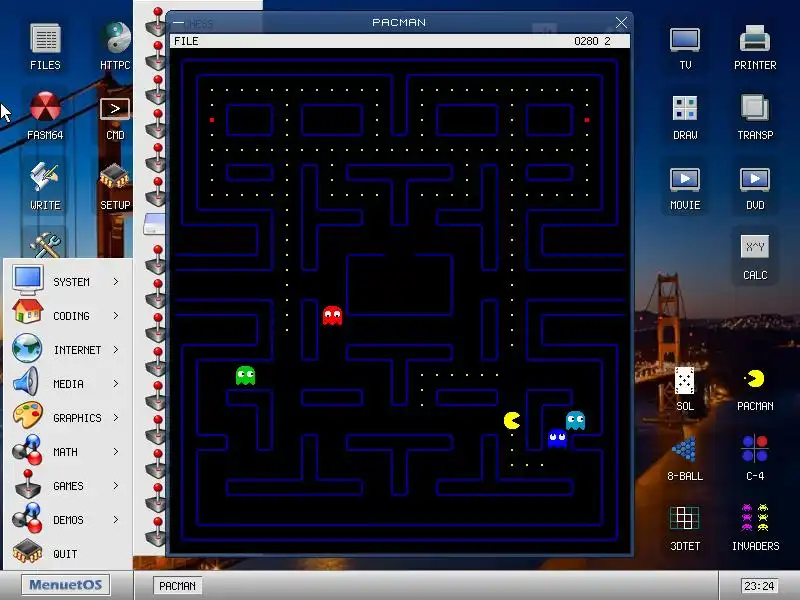Close the Pacman window
This screenshot has height=600, width=800.
[621, 22]
